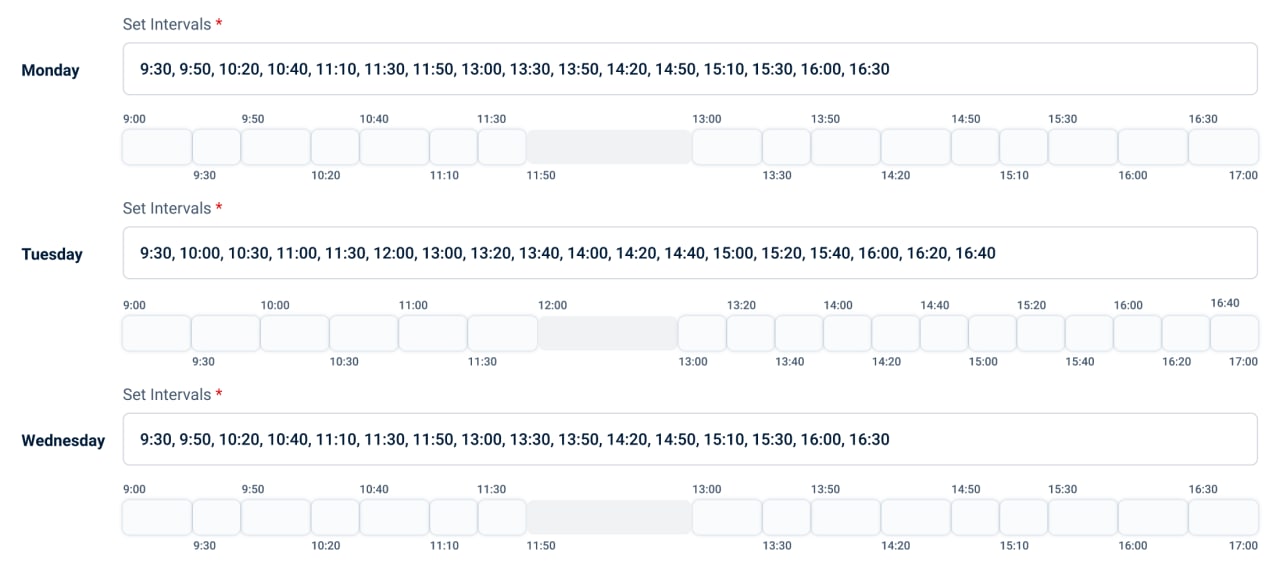The width and height of the screenshot is (1280, 562).
Task: Select Monday's 15:30 to 16:00 slot
Action: [1083, 147]
